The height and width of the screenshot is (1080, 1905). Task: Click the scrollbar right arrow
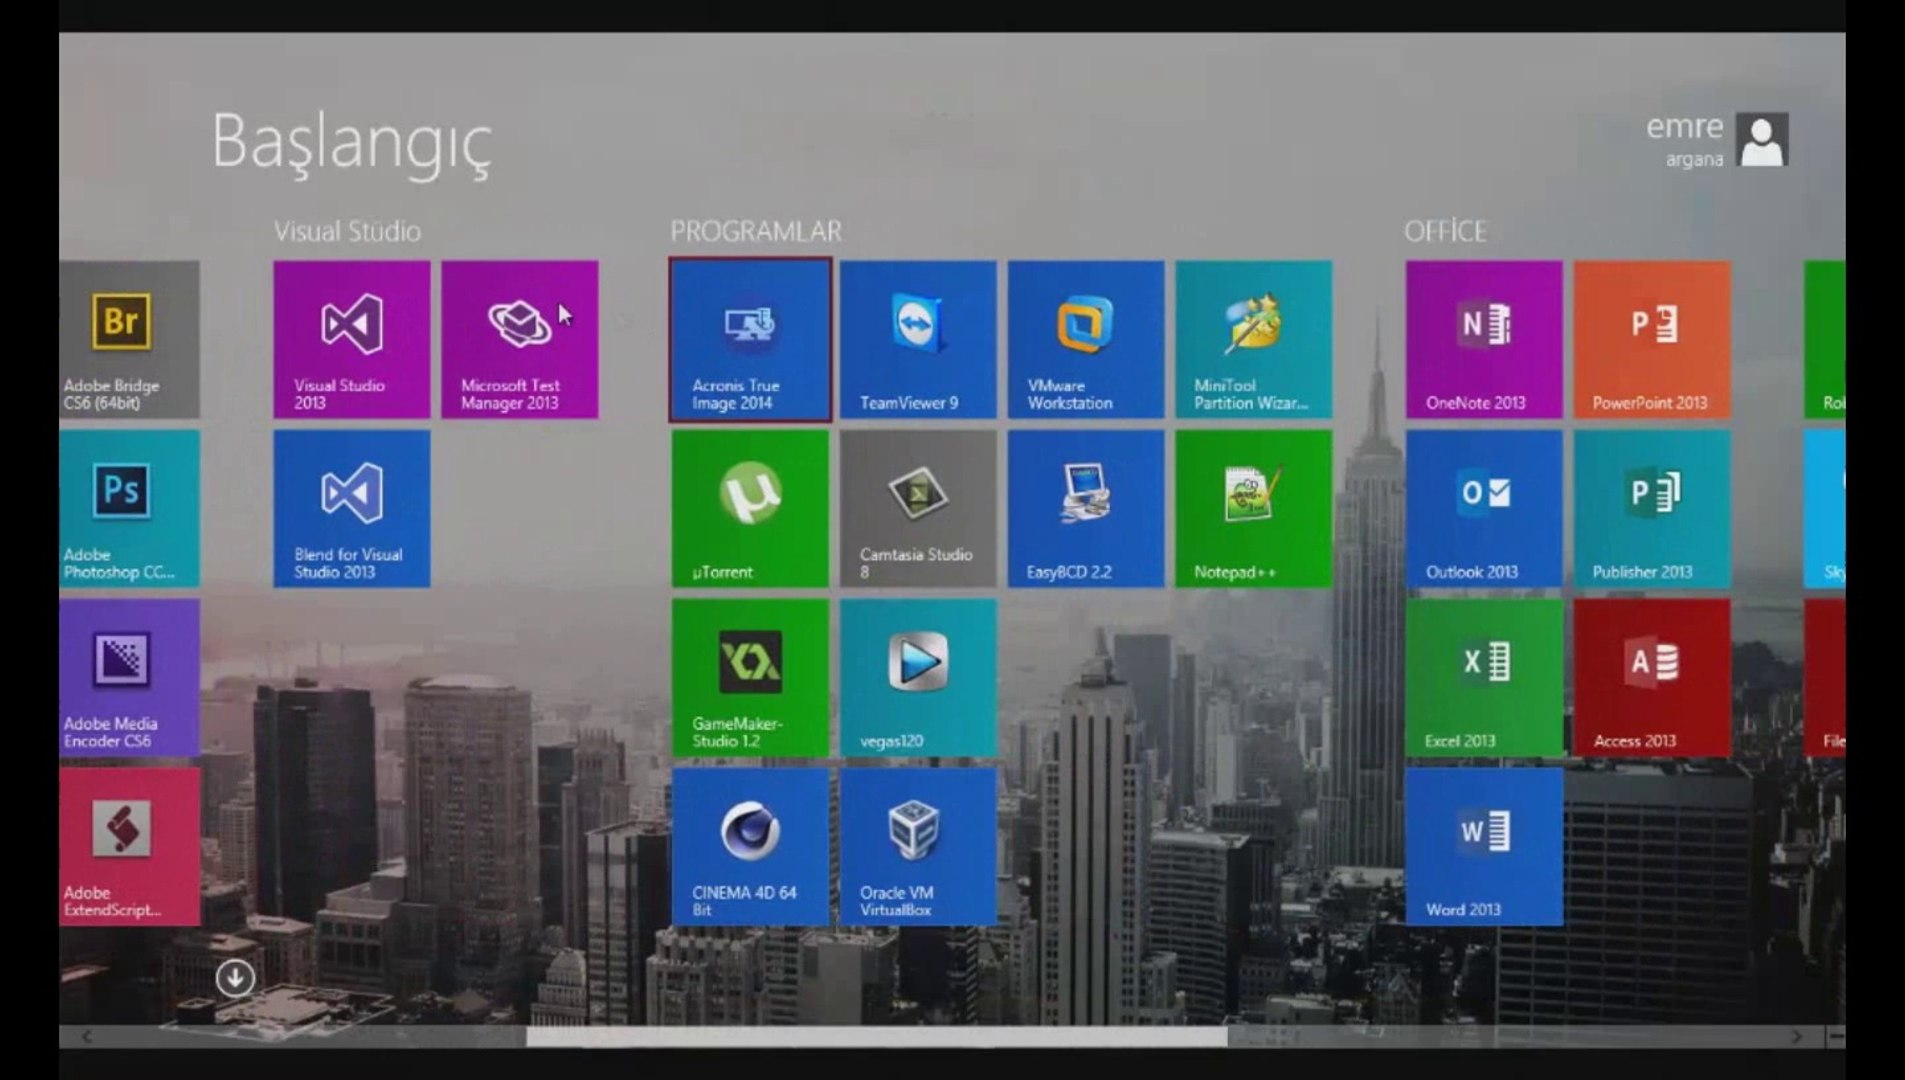tap(1797, 1037)
